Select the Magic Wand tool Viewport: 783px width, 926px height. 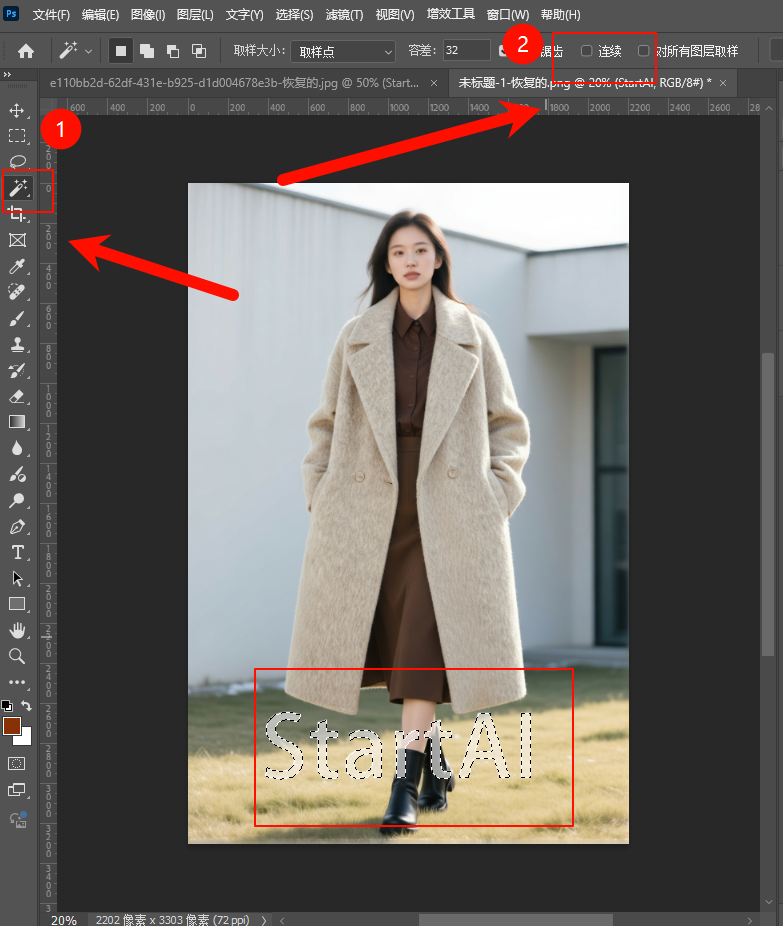[x=17, y=187]
